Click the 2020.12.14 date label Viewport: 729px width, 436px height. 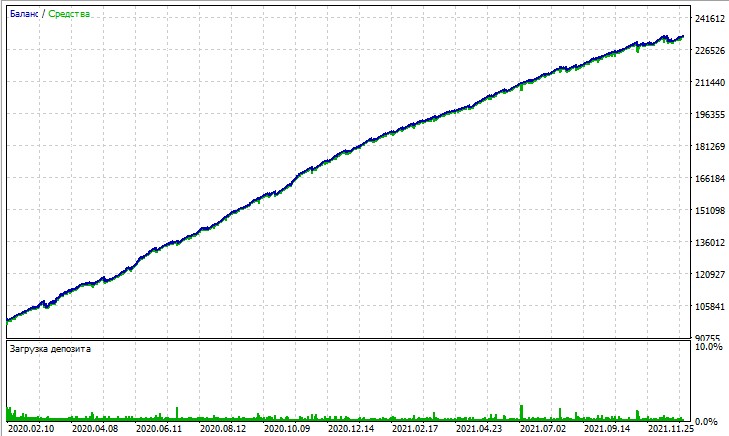coord(351,429)
